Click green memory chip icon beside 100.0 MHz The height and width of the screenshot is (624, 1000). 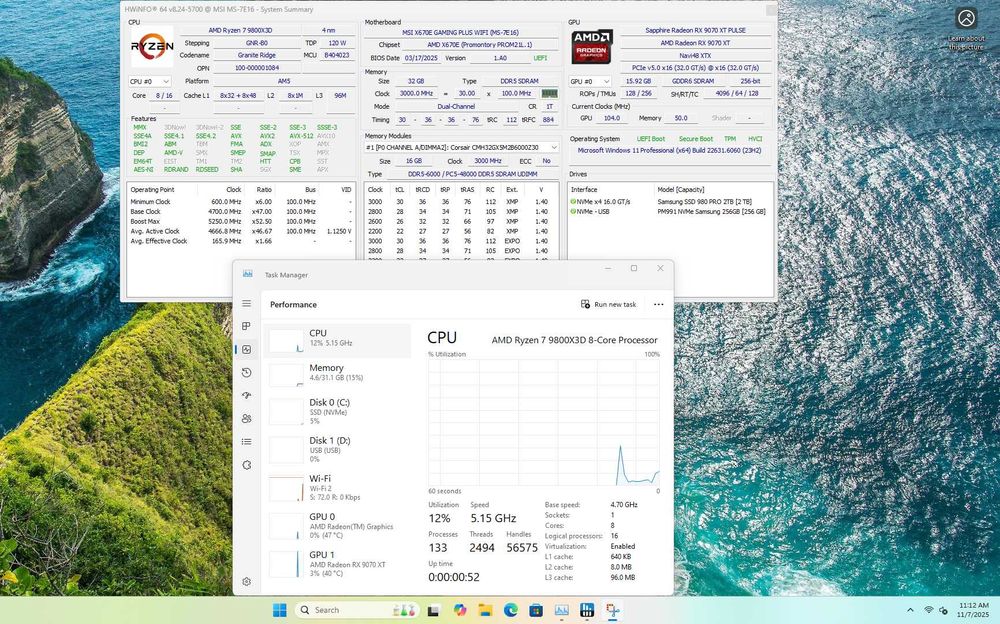(x=549, y=93)
